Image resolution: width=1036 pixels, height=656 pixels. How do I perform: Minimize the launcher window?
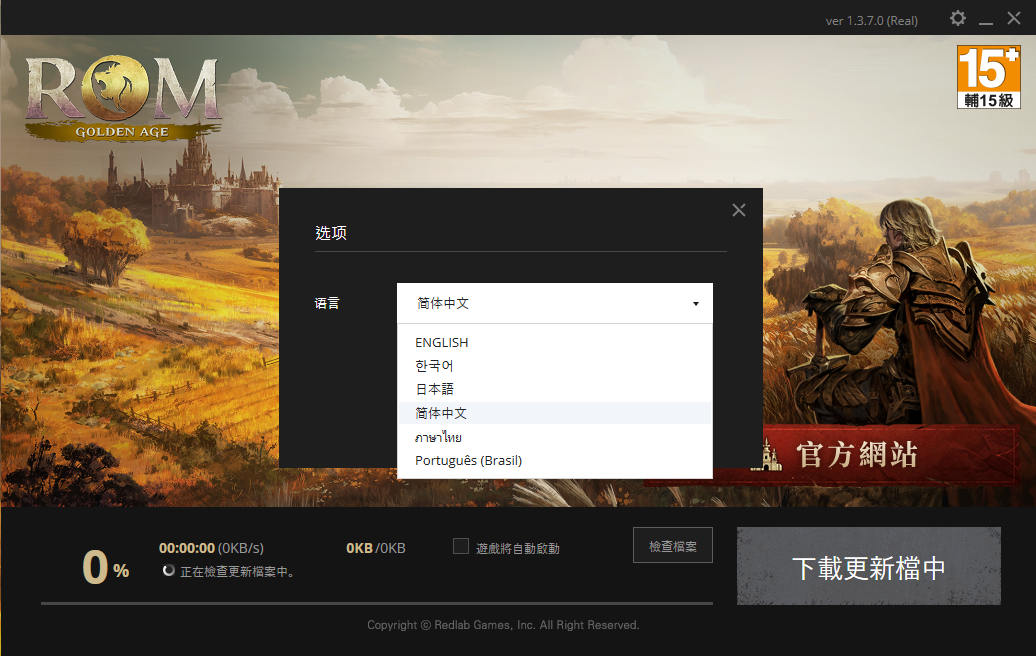coord(986,20)
